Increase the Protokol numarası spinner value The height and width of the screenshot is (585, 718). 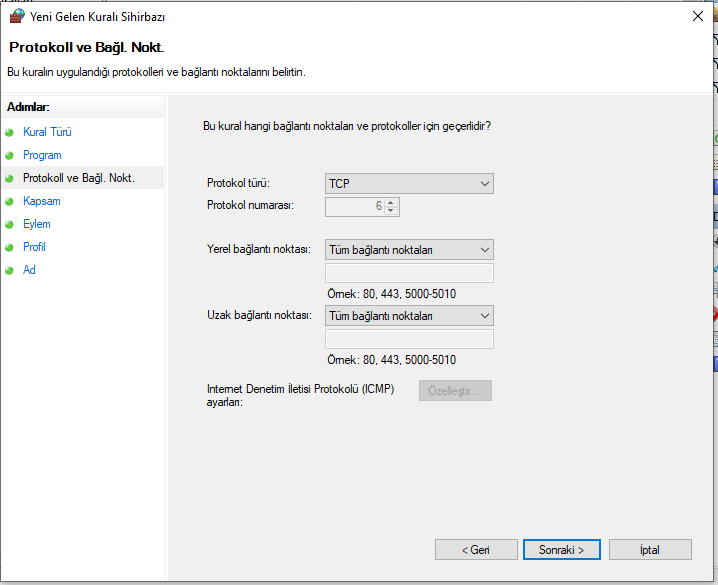point(391,202)
